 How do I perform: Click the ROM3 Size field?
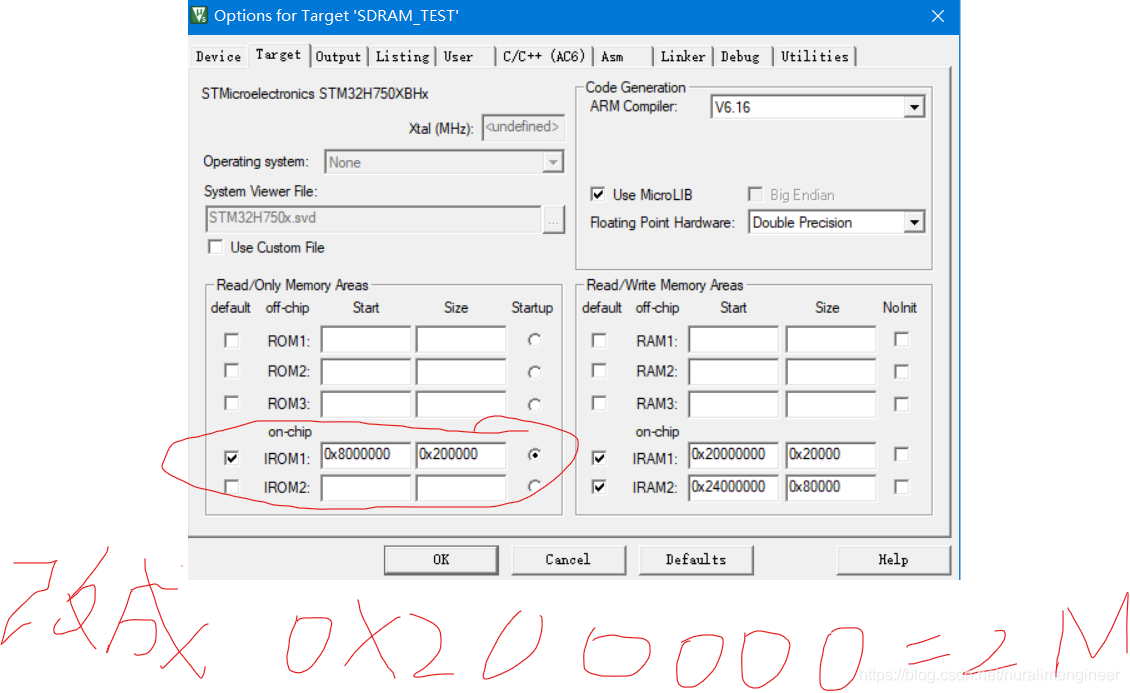tap(461, 403)
